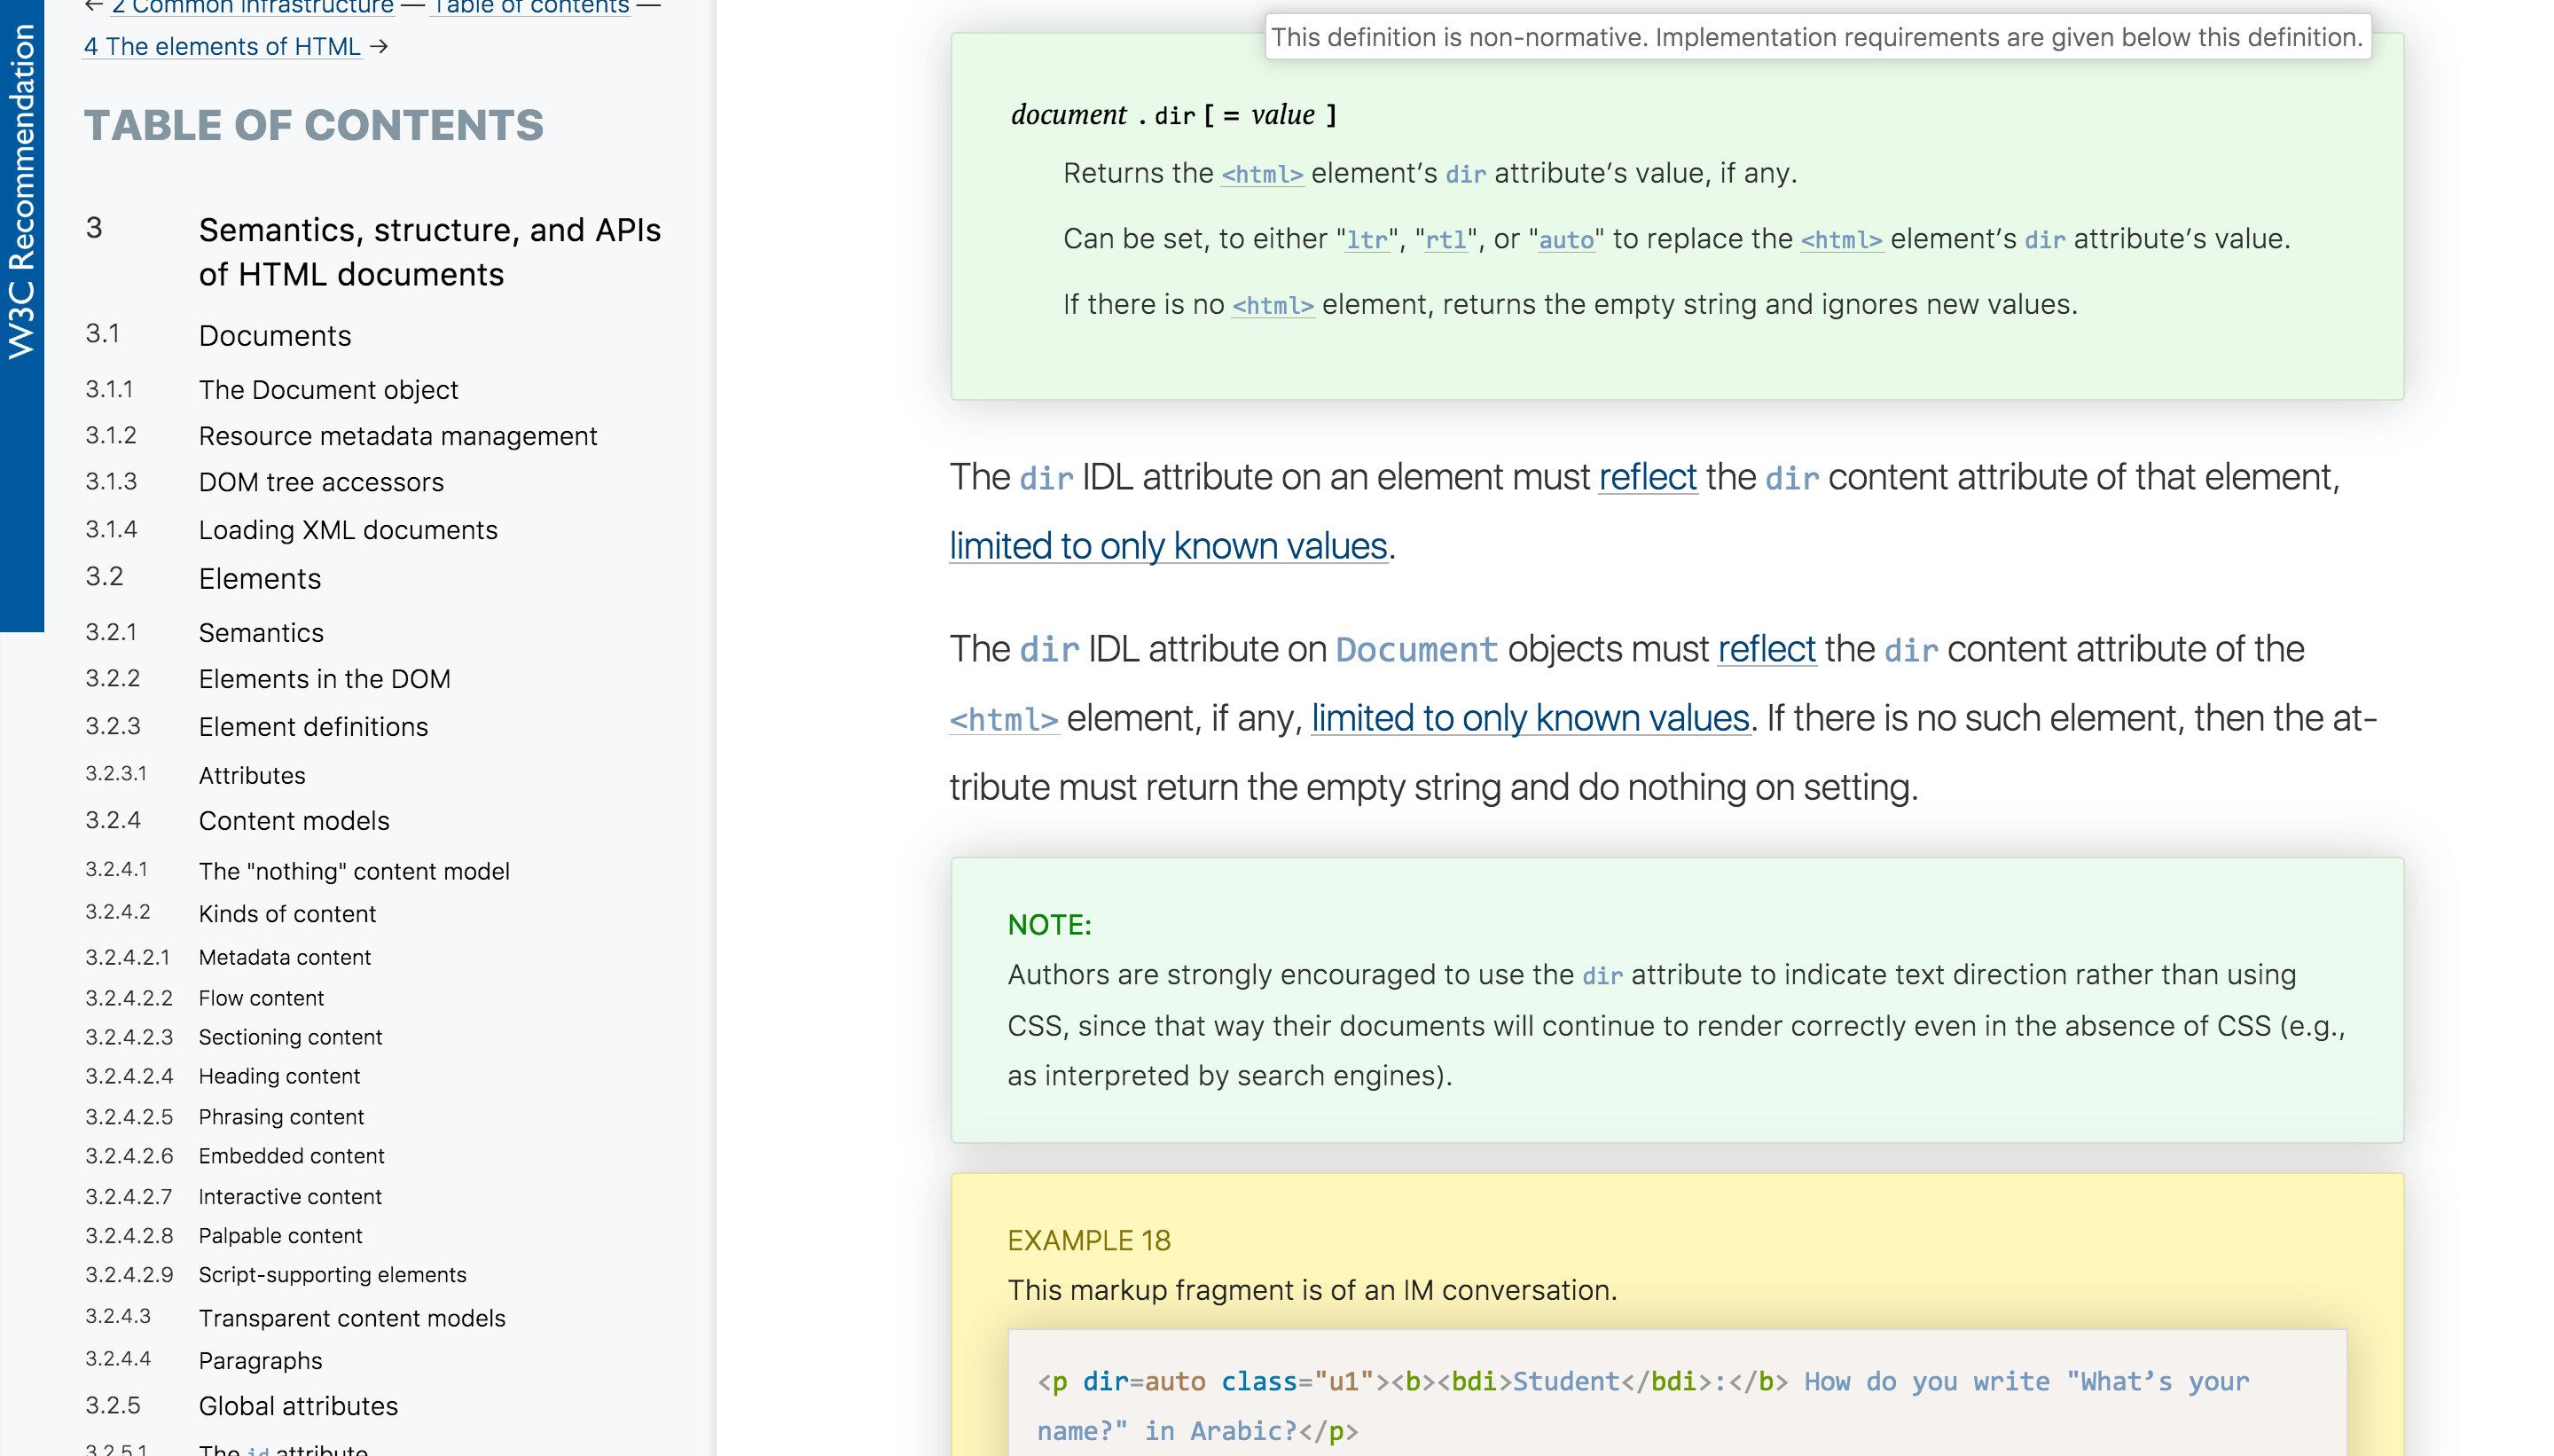Select 3.2.4.2.4 Heading content
This screenshot has width=2554, height=1456.
pos(279,1076)
